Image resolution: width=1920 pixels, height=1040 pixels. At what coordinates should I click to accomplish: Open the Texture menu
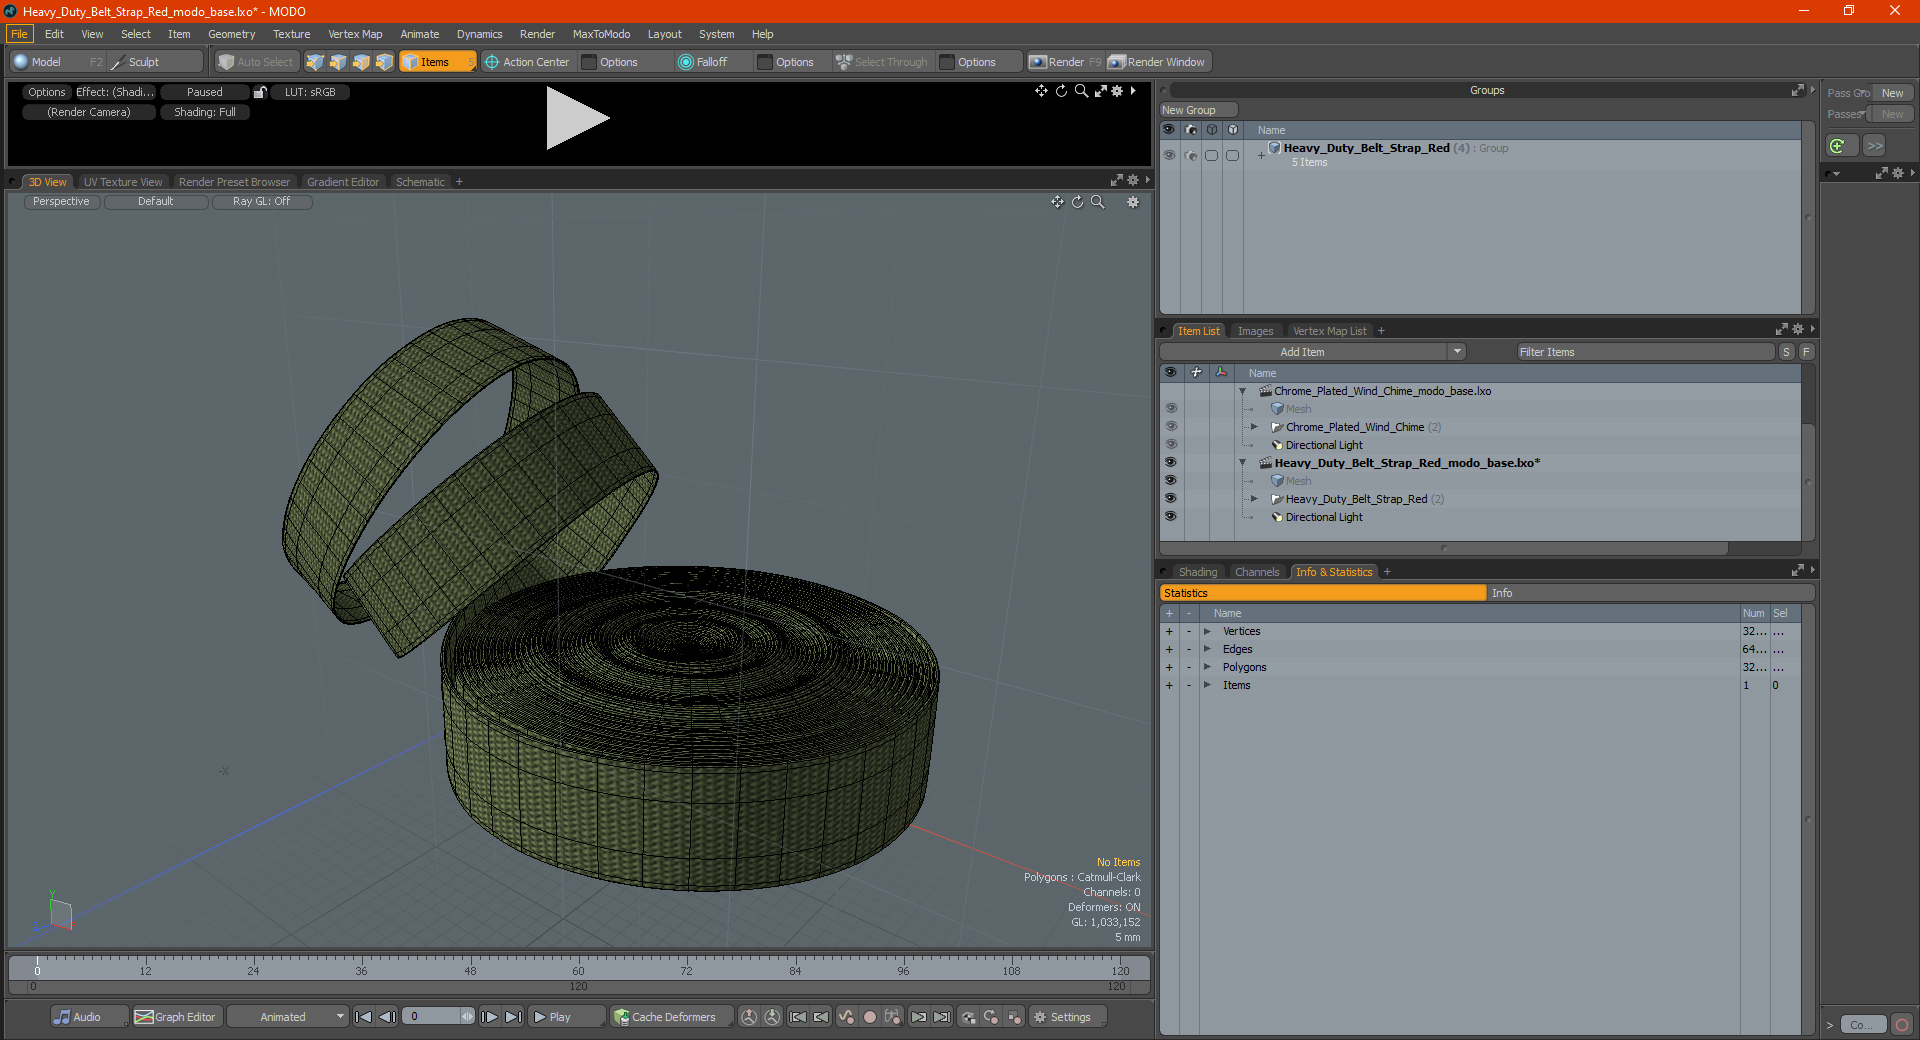tap(291, 34)
